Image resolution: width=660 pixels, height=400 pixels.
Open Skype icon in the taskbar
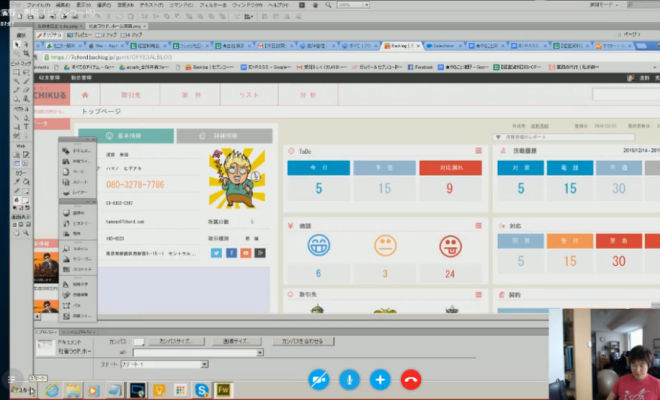[203, 389]
